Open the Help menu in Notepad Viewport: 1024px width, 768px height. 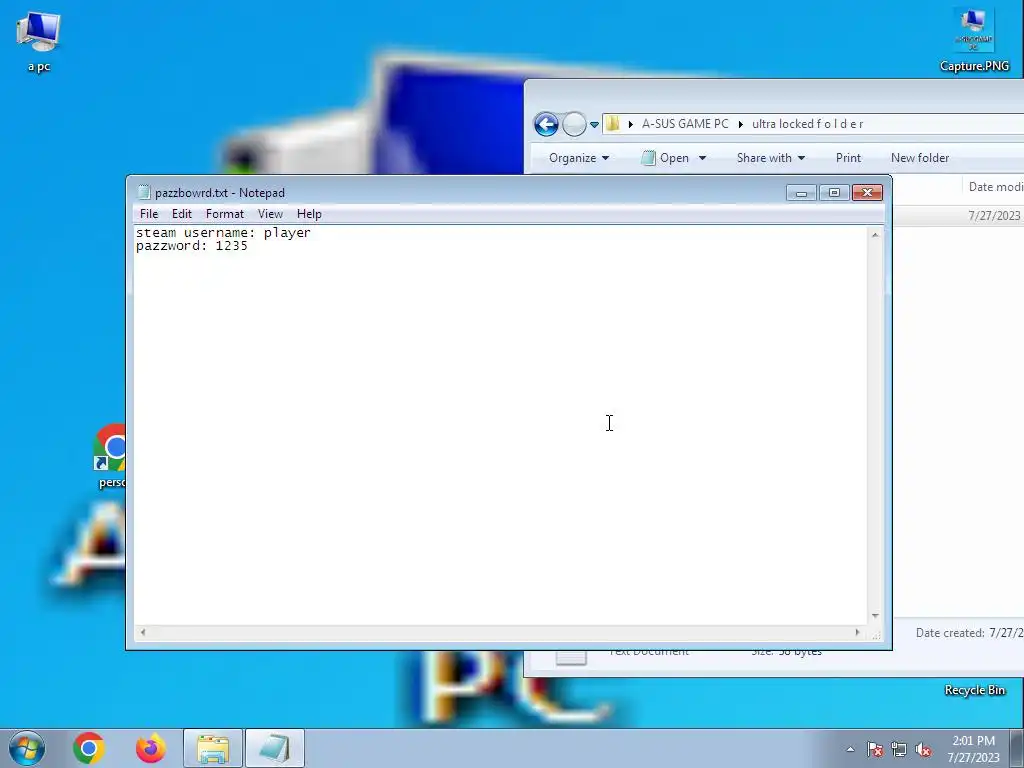point(309,214)
